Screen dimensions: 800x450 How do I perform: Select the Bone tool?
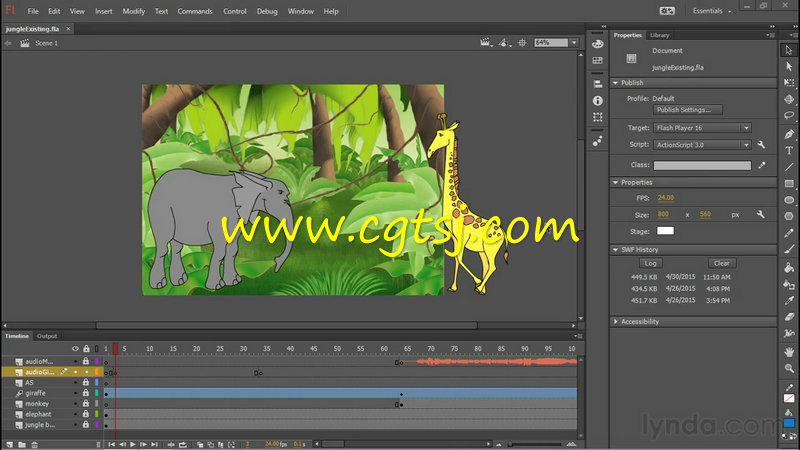[789, 334]
